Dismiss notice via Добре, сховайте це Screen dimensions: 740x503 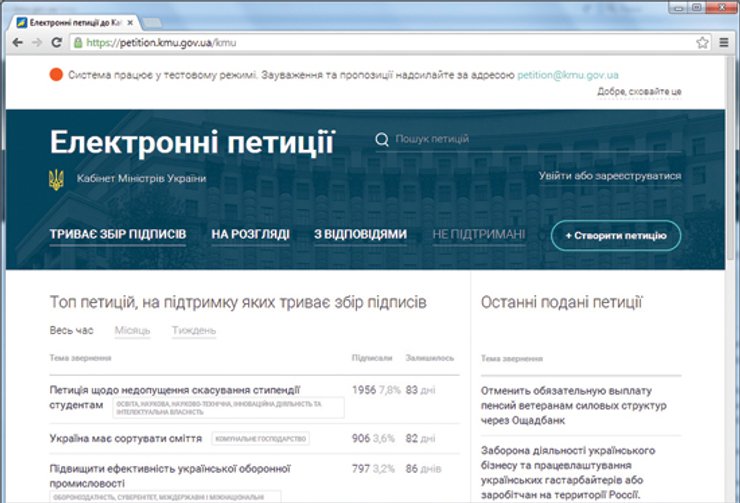639,91
